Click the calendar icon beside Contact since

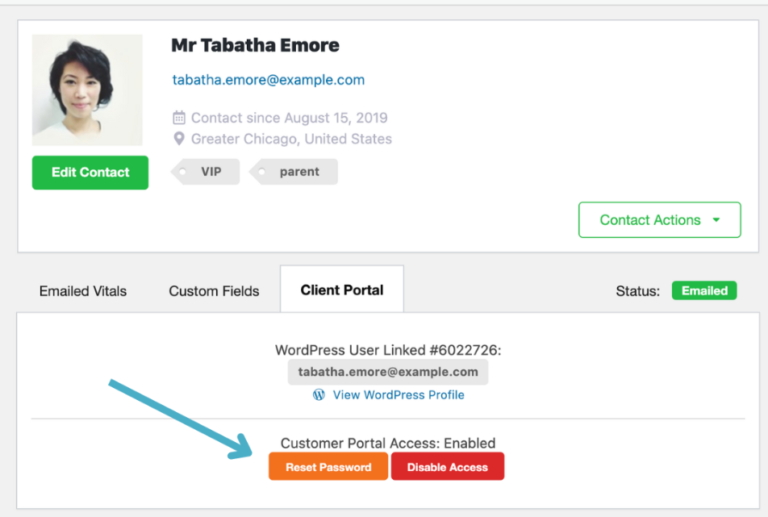179,118
